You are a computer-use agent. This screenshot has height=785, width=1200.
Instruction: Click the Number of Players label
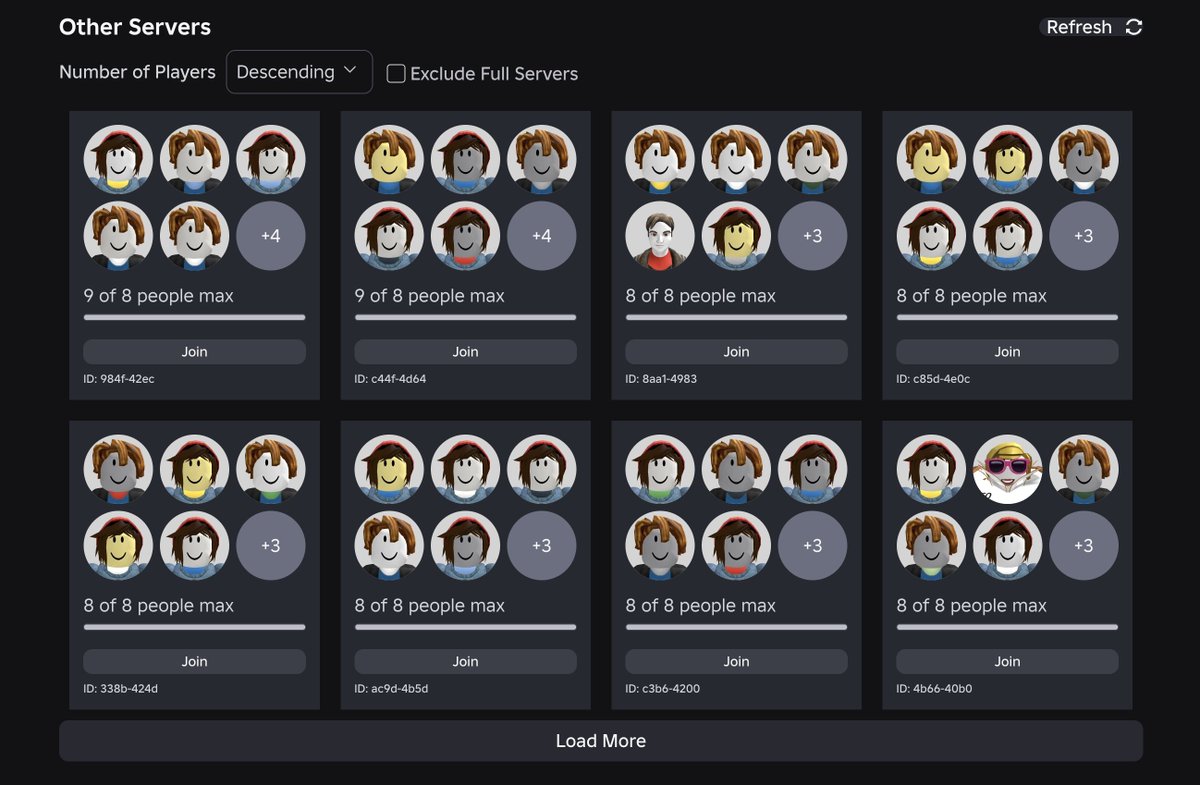tap(137, 72)
